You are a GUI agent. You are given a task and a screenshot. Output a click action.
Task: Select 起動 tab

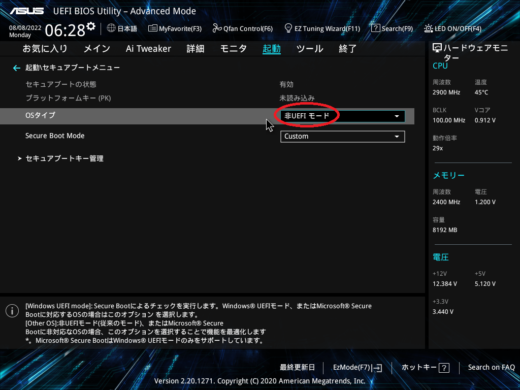click(272, 49)
